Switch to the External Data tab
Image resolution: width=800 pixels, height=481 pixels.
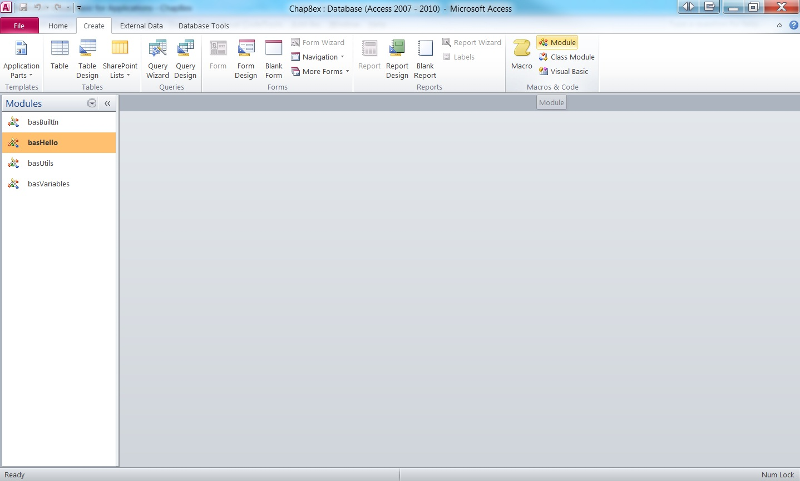pyautogui.click(x=141, y=26)
